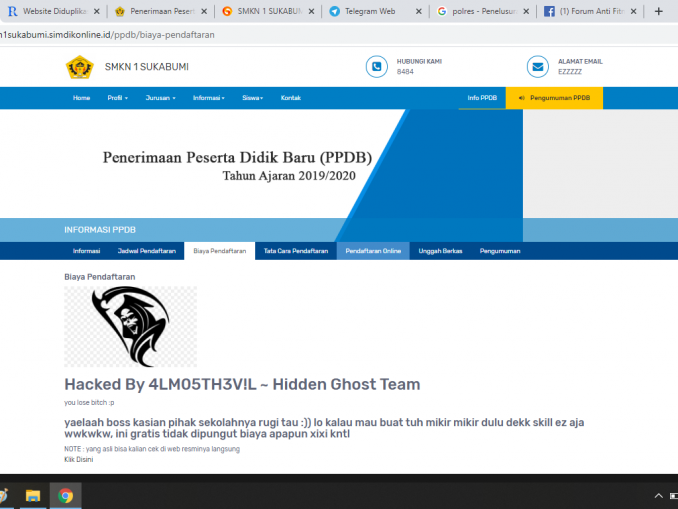Viewport: 678px width, 509px height.
Task: Select the Tata Cara Pendaftaran sub-tab
Action: [x=296, y=251]
